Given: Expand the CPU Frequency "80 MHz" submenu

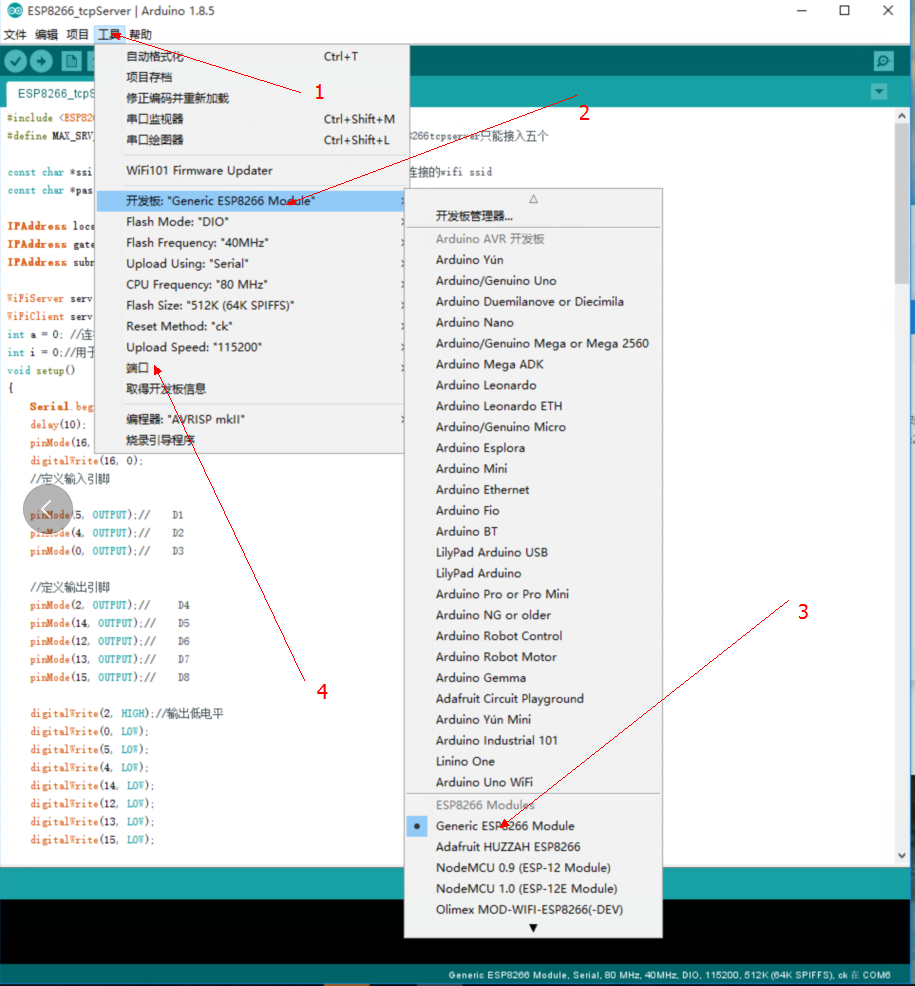Looking at the screenshot, I should 252,284.
